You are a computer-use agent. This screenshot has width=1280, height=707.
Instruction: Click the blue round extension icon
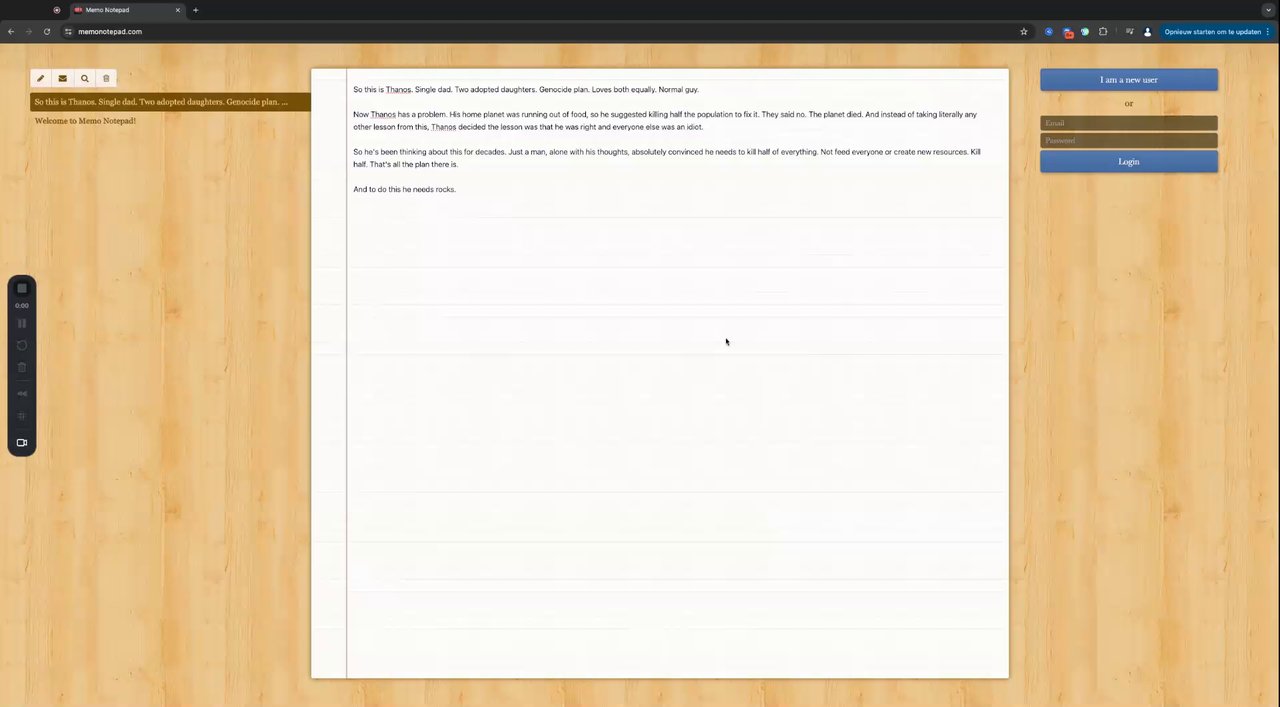[1049, 32]
